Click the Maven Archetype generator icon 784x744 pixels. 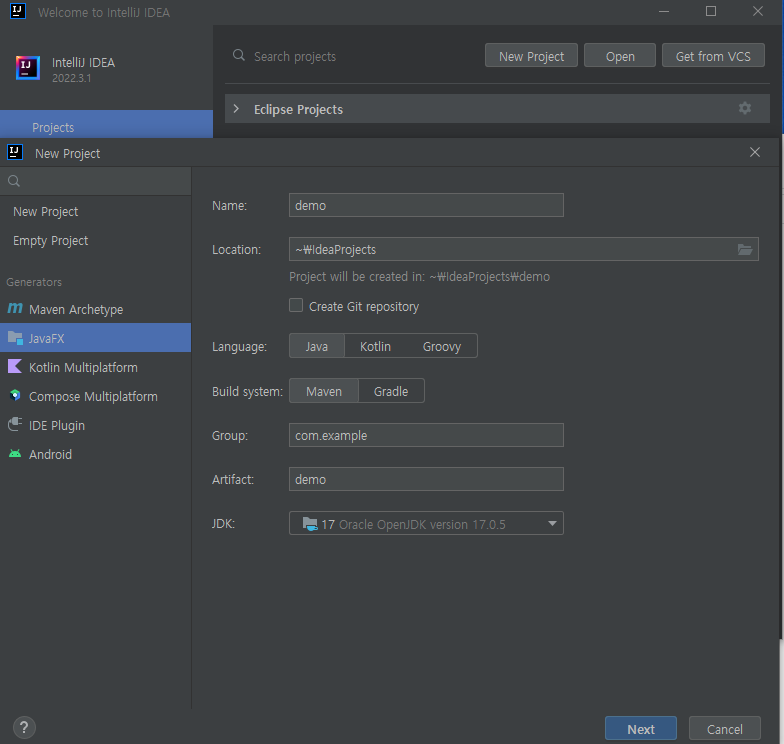point(15,308)
